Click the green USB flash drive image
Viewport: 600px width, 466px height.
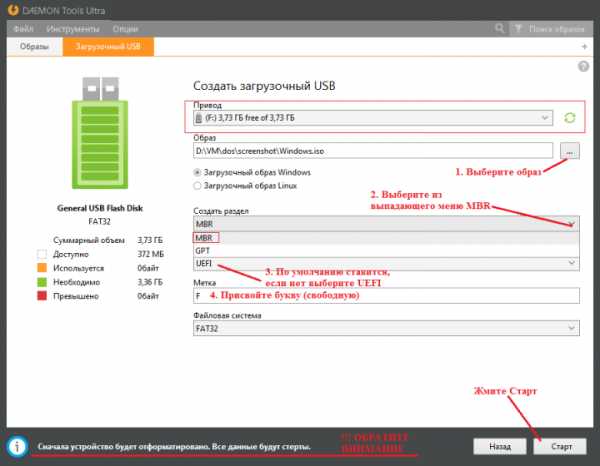click(x=100, y=133)
